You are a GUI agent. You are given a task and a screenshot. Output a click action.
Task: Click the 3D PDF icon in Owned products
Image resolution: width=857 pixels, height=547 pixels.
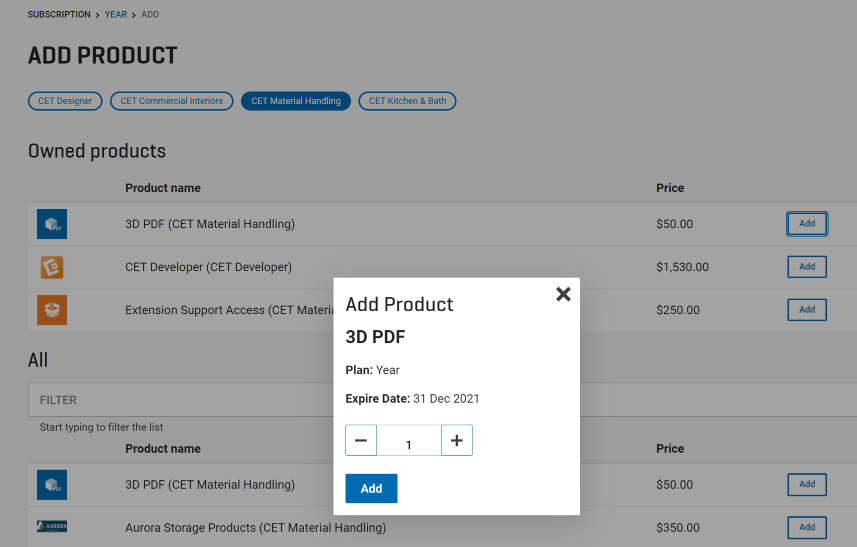[x=52, y=224]
